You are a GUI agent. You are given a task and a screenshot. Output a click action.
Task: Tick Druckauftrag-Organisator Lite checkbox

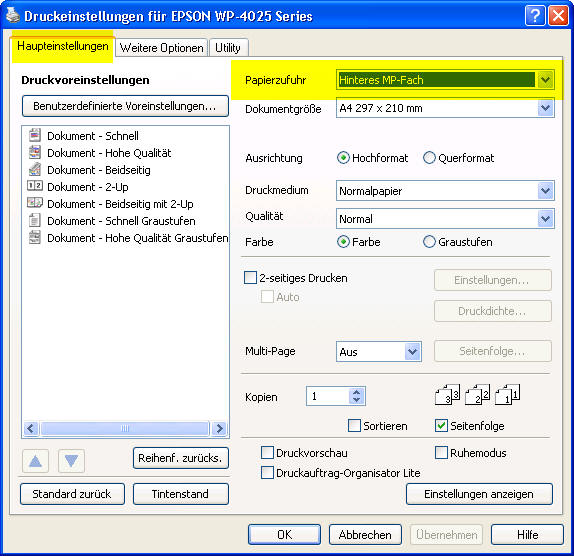point(267,473)
